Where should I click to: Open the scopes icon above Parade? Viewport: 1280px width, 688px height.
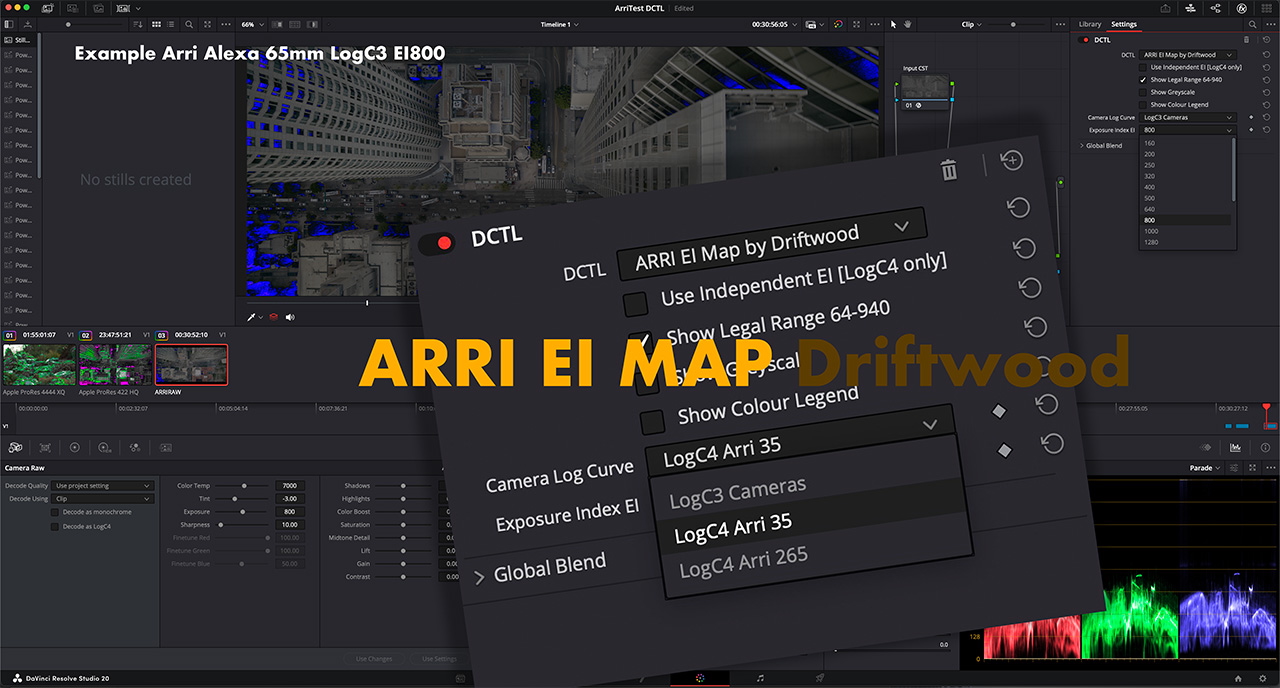1235,448
